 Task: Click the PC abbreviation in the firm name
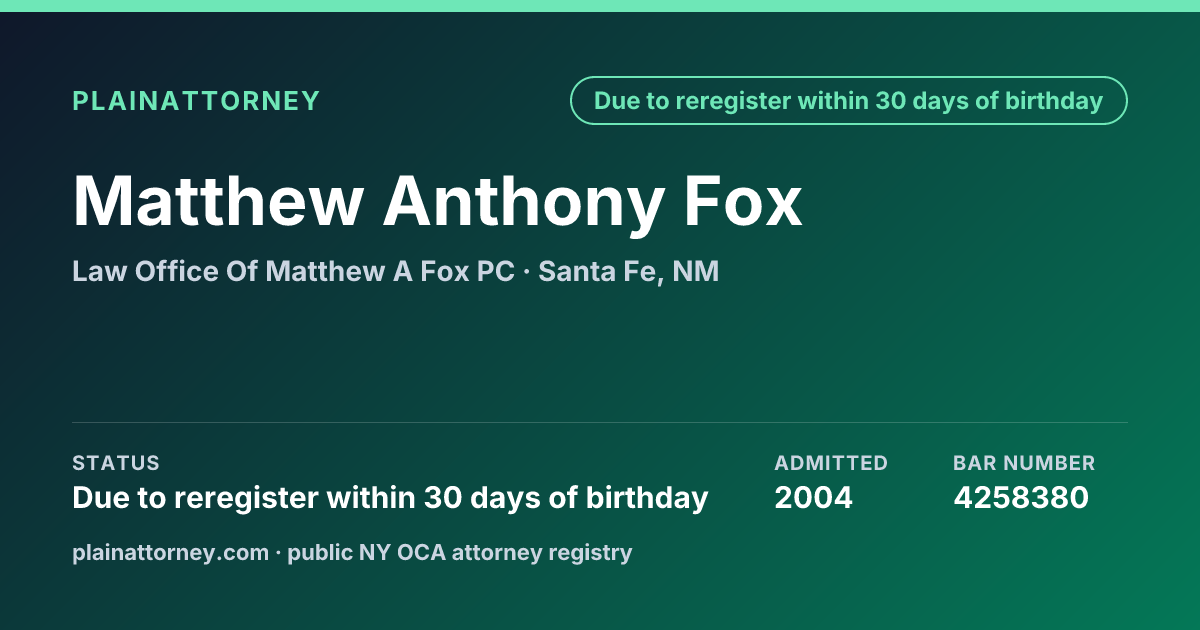(495, 271)
